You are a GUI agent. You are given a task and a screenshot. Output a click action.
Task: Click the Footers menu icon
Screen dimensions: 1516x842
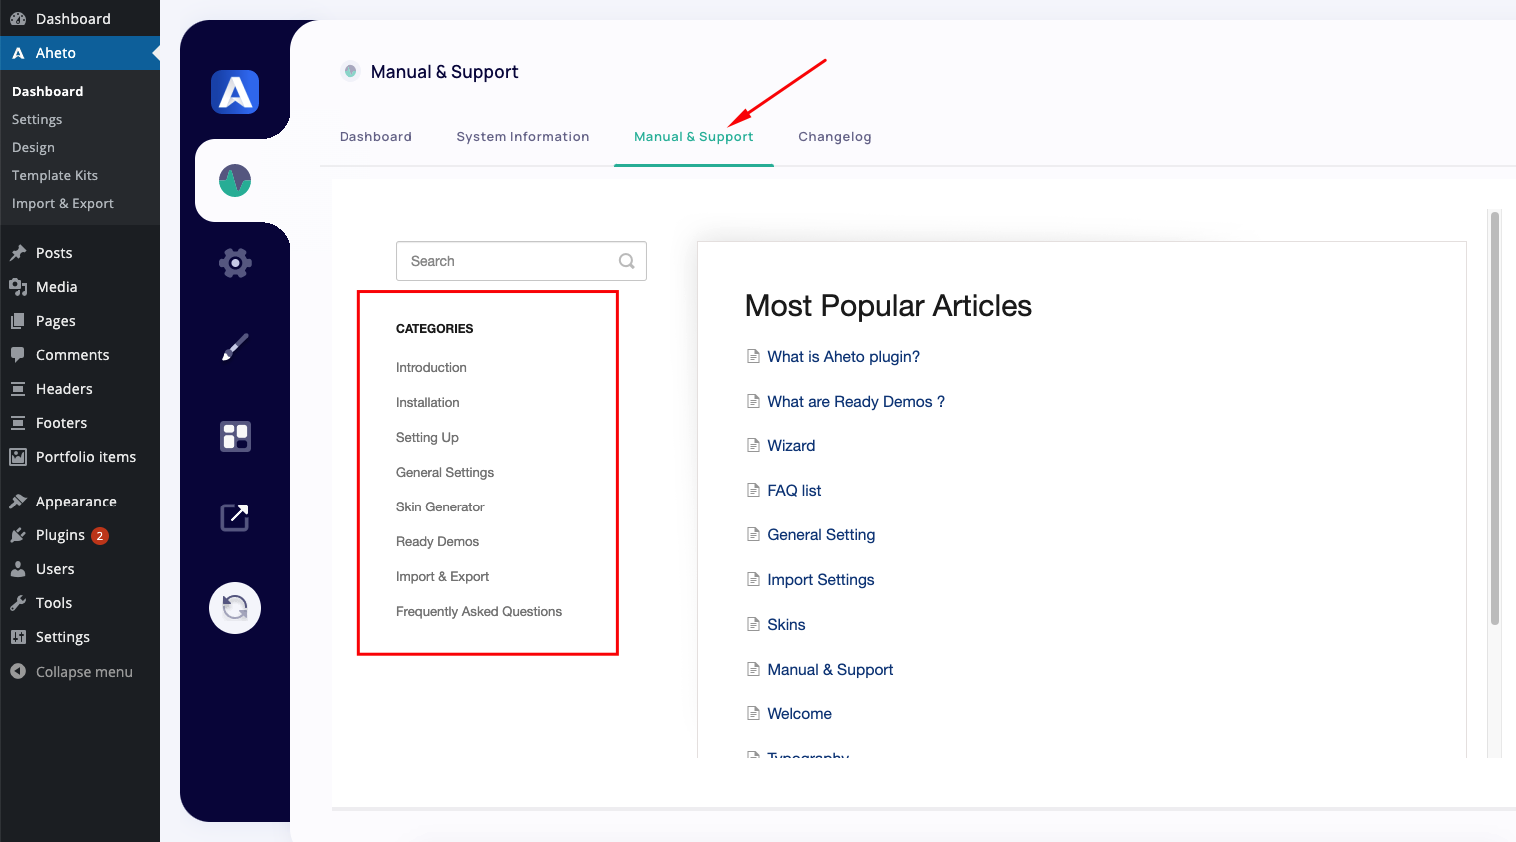tap(18, 423)
